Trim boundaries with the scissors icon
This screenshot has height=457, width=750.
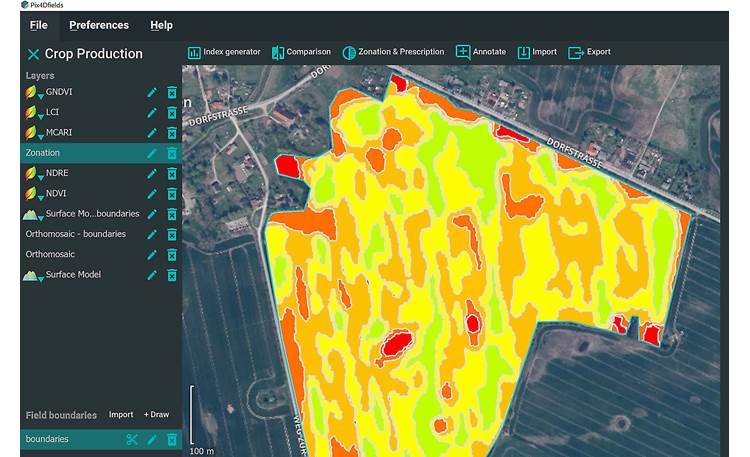coord(132,439)
